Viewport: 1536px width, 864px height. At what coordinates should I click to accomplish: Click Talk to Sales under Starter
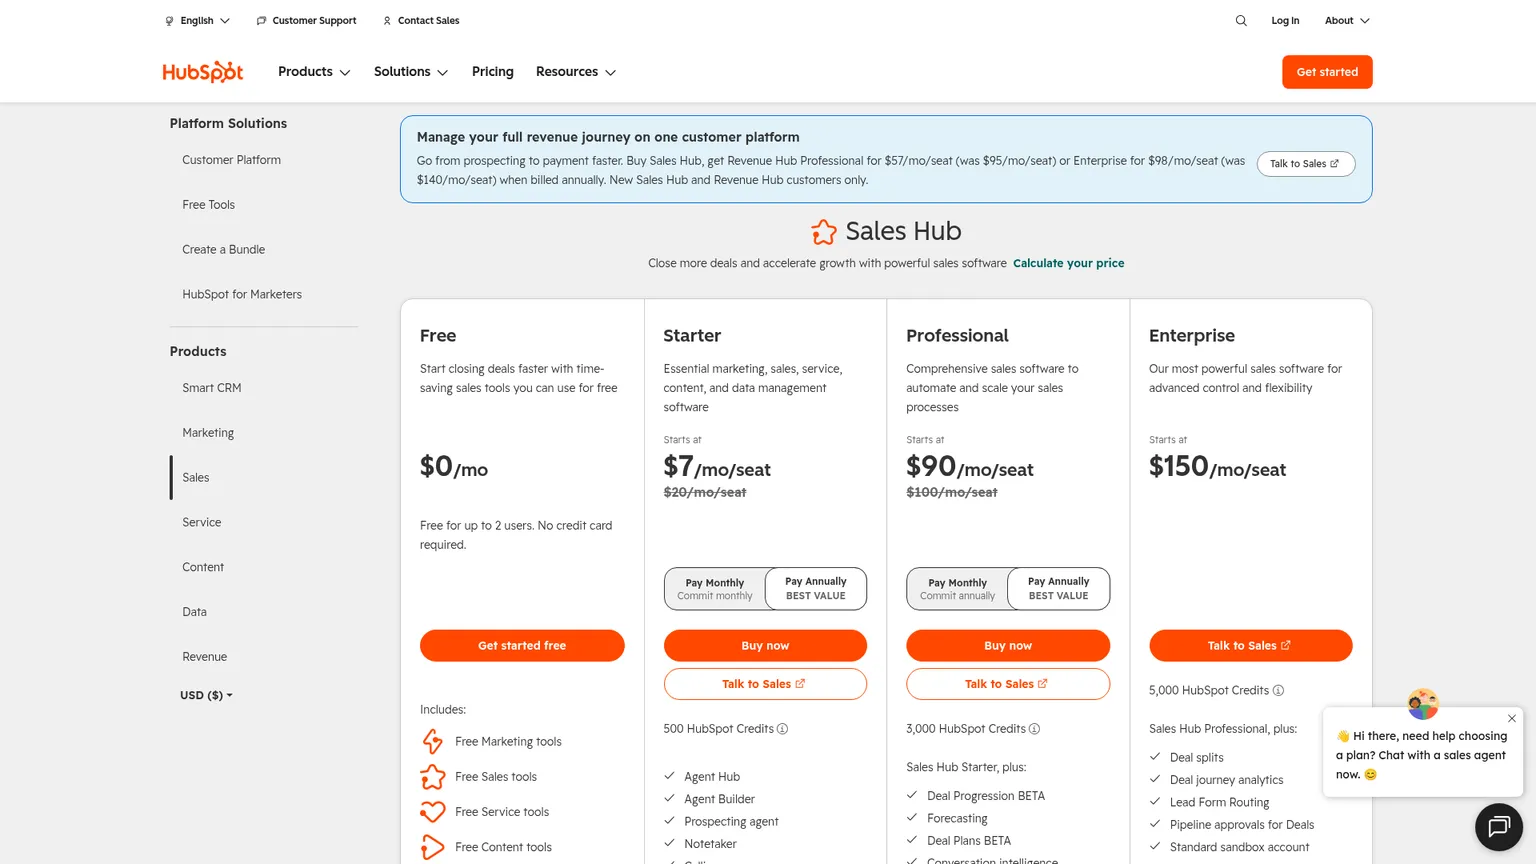click(x=765, y=684)
